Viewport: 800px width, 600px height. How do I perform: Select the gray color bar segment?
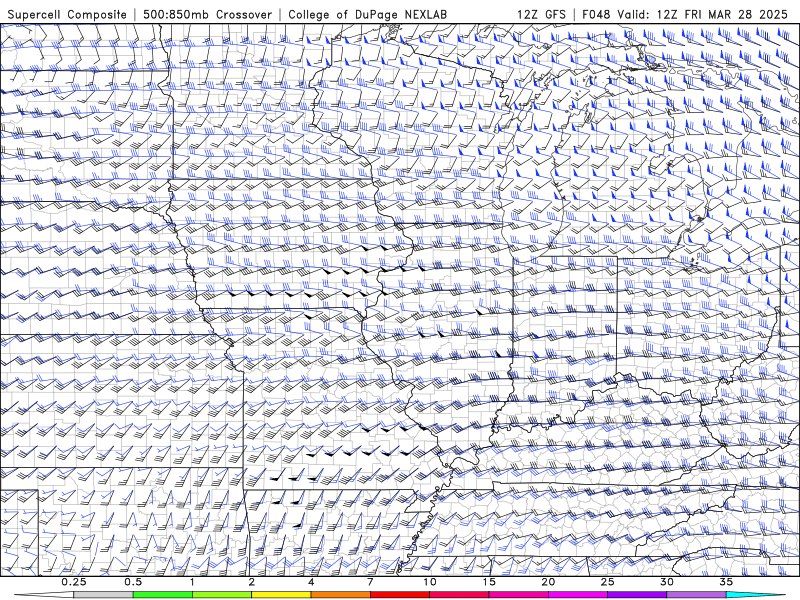(x=104, y=595)
